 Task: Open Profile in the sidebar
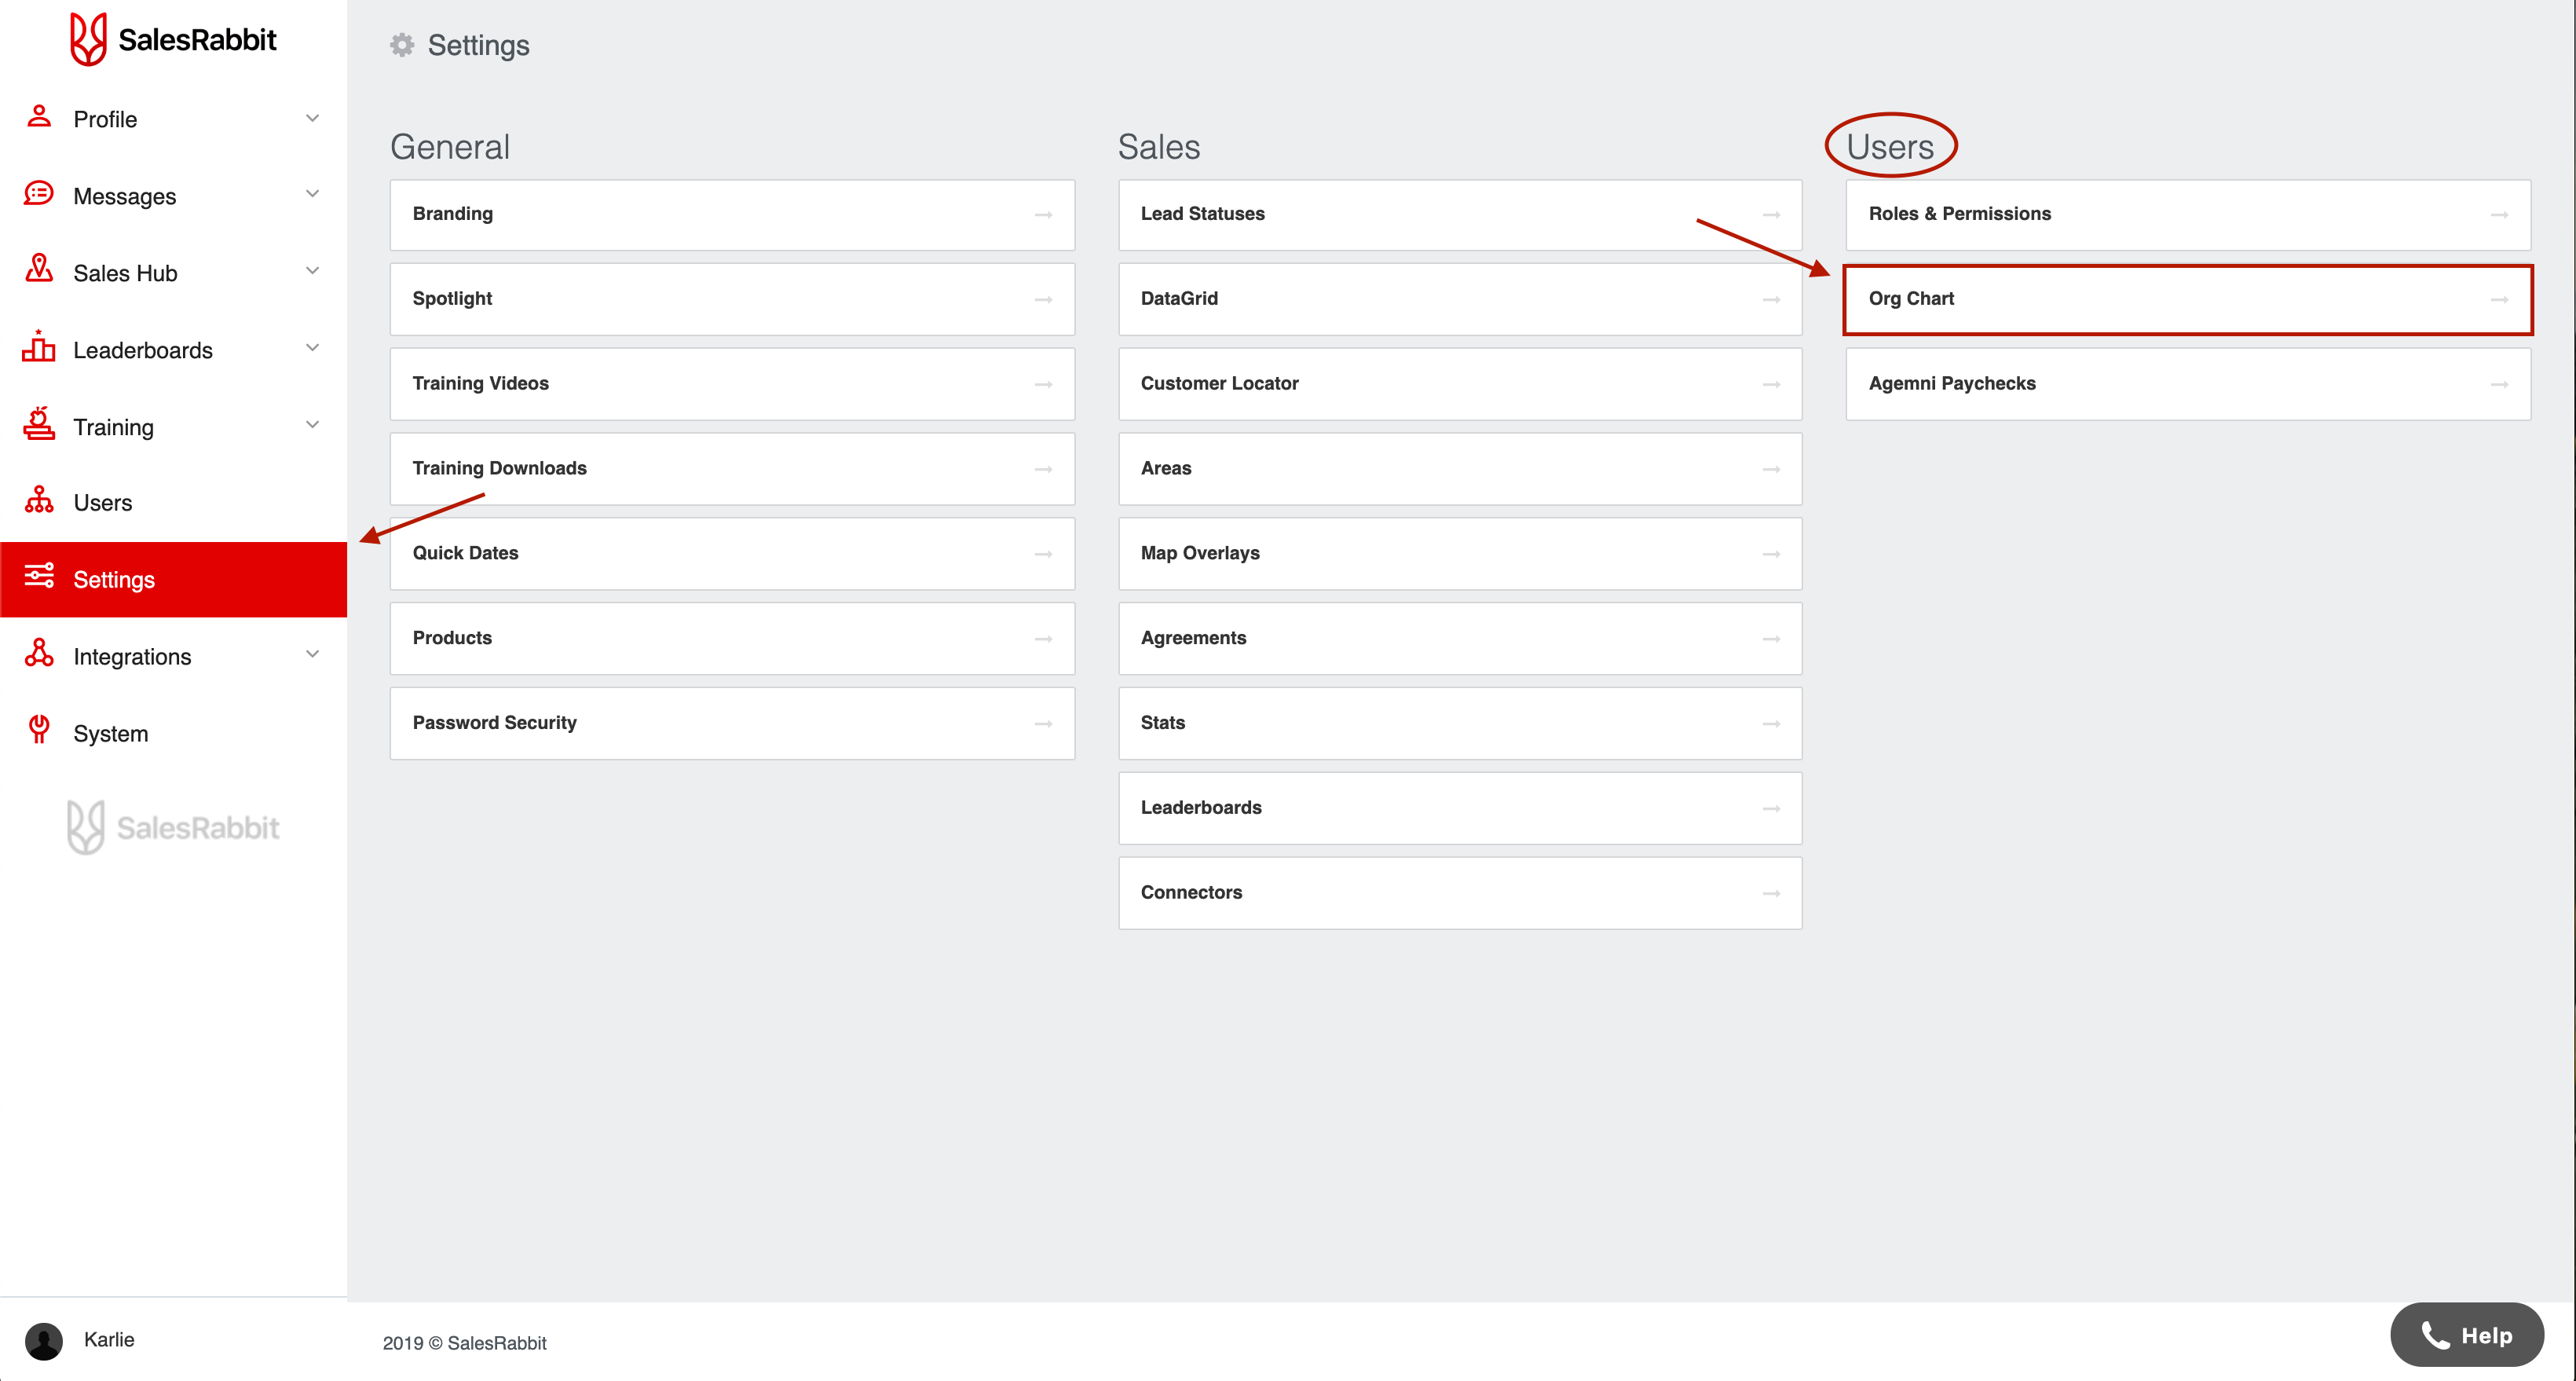coord(173,119)
